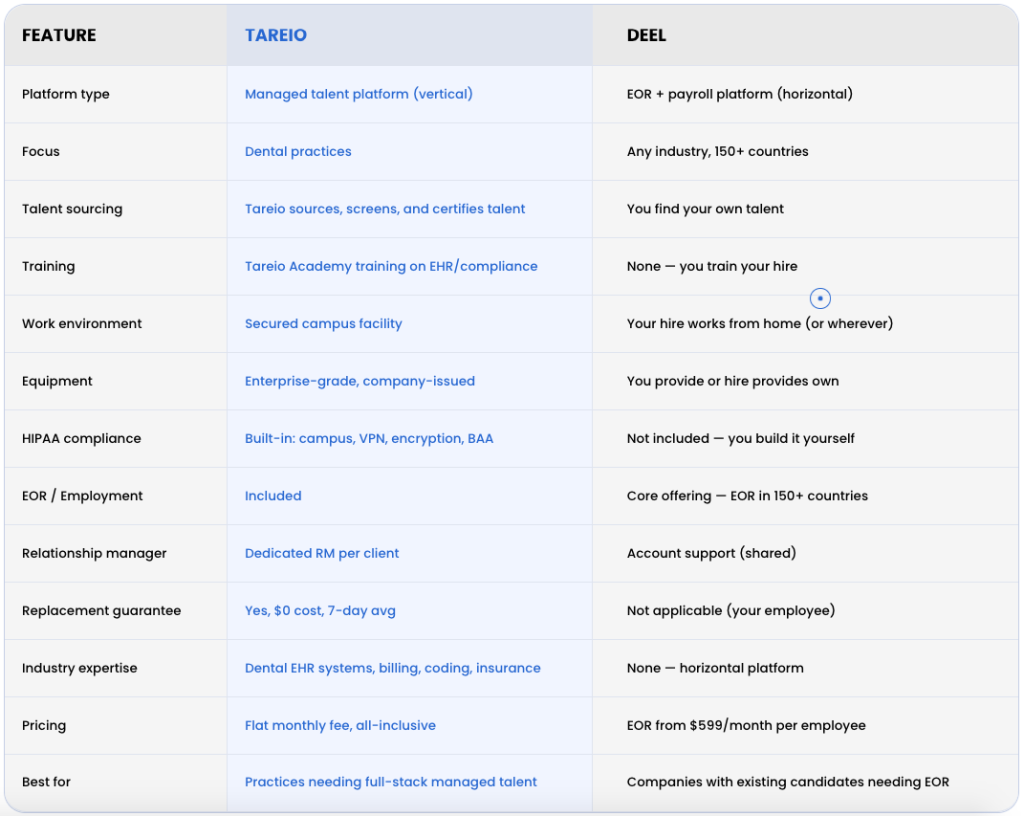Image resolution: width=1024 pixels, height=816 pixels.
Task: Click 'None — you train your hire'
Action: click(712, 266)
